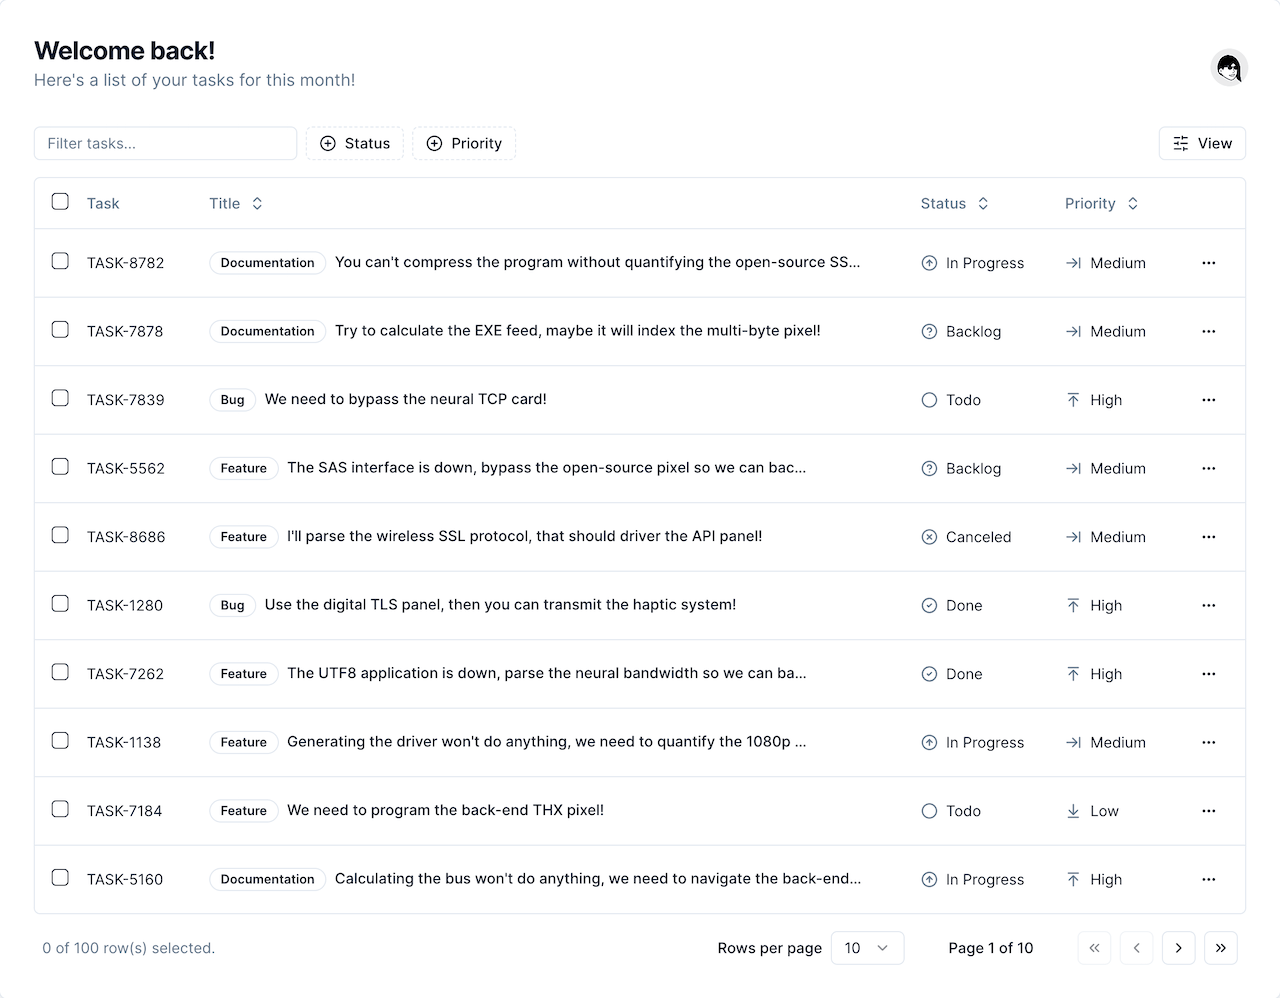Click the Canceled status icon on TASK-8686
The height and width of the screenshot is (998, 1280).
pyautogui.click(x=928, y=537)
